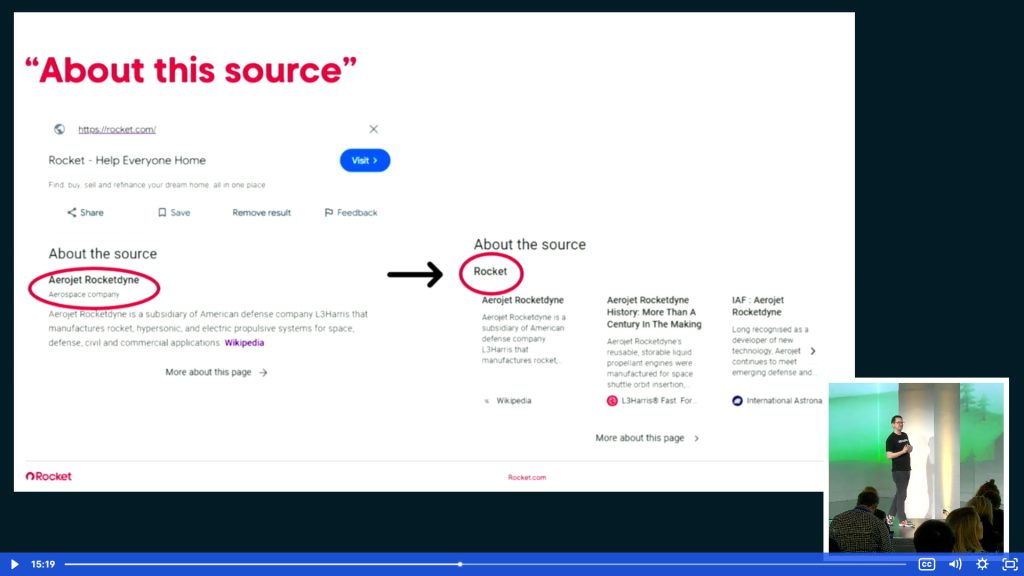
Task: Click the blue Visit button
Action: [365, 161]
